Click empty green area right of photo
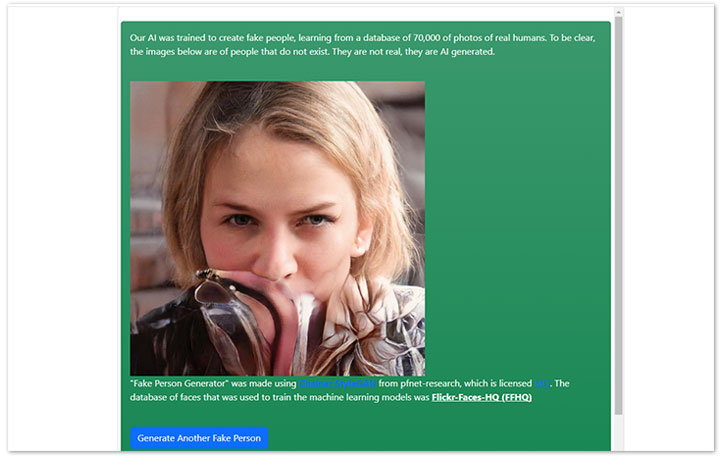 [517, 228]
